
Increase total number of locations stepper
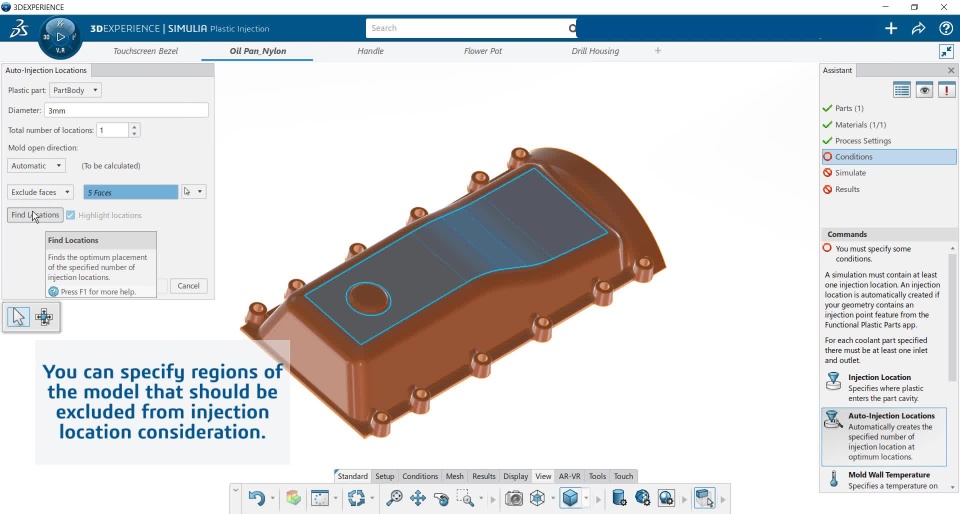[134, 127]
